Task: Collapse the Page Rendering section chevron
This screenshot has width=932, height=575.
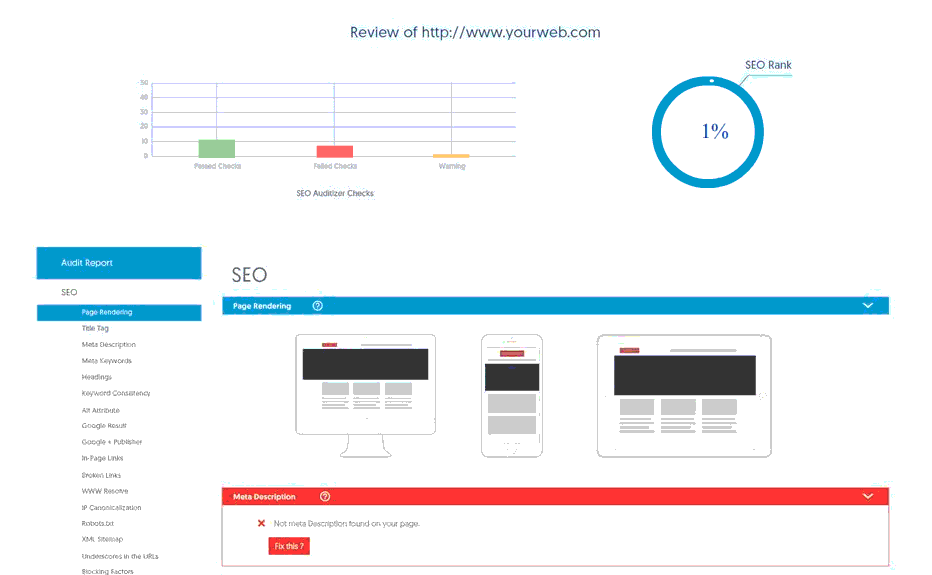Action: [867, 306]
